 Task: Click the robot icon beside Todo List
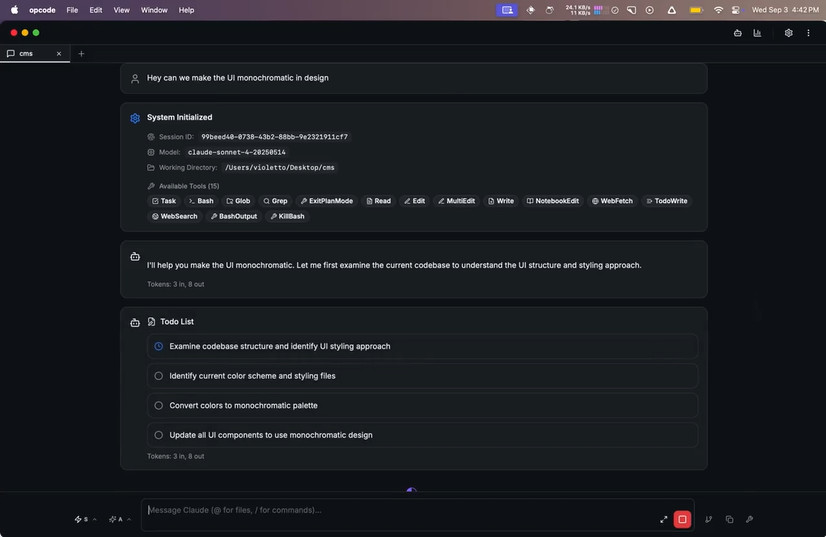click(x=135, y=323)
